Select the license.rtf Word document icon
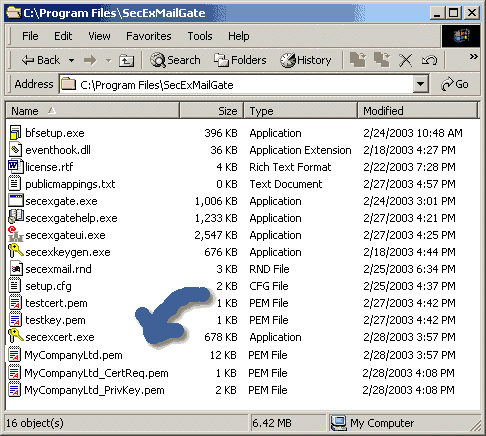The image size is (486, 436). pos(15,166)
